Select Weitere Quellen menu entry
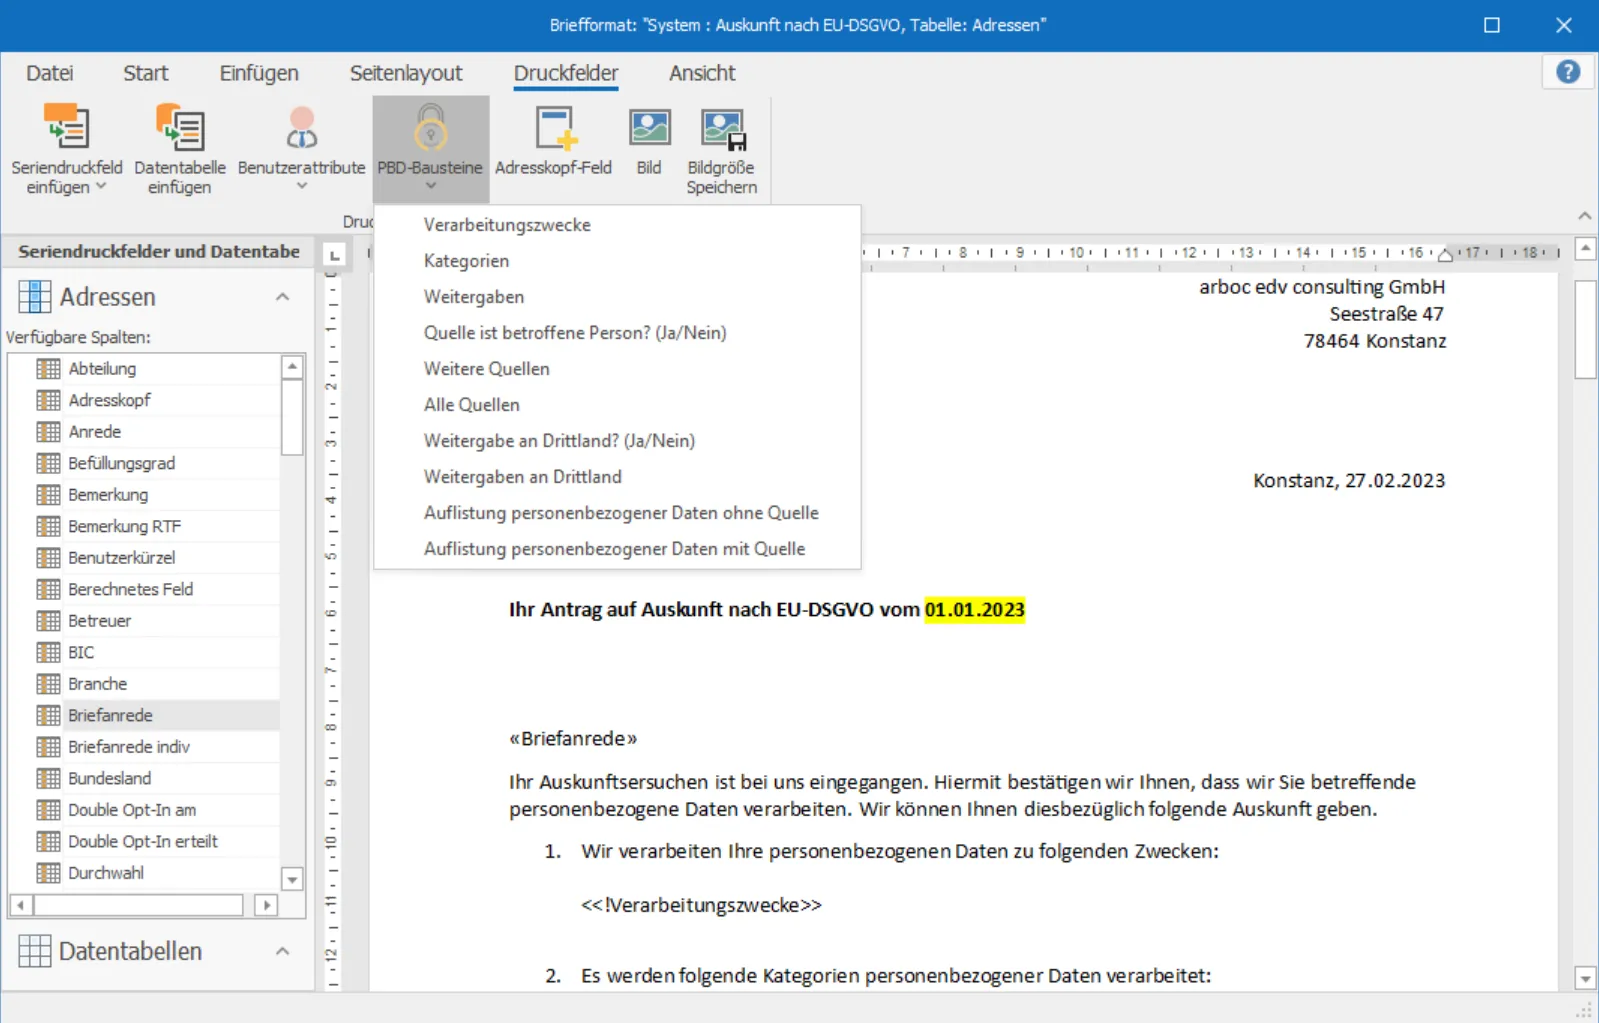 point(617,369)
